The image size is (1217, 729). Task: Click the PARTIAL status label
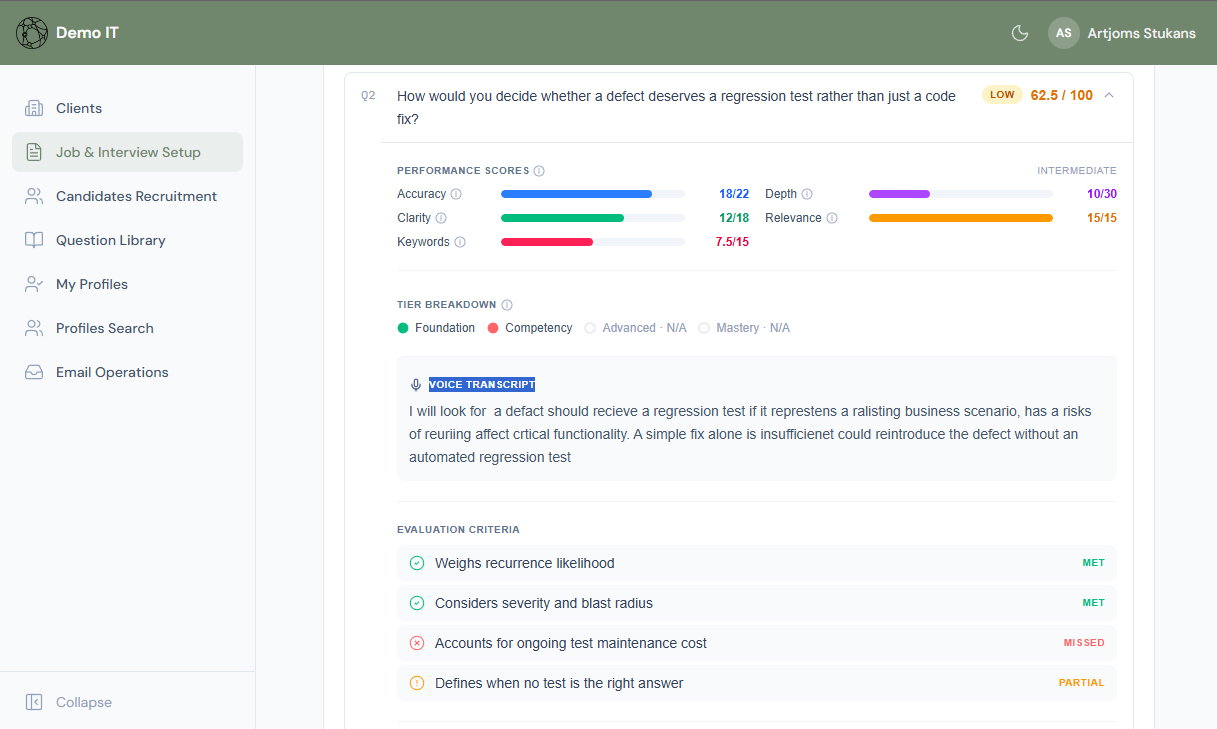tap(1082, 683)
